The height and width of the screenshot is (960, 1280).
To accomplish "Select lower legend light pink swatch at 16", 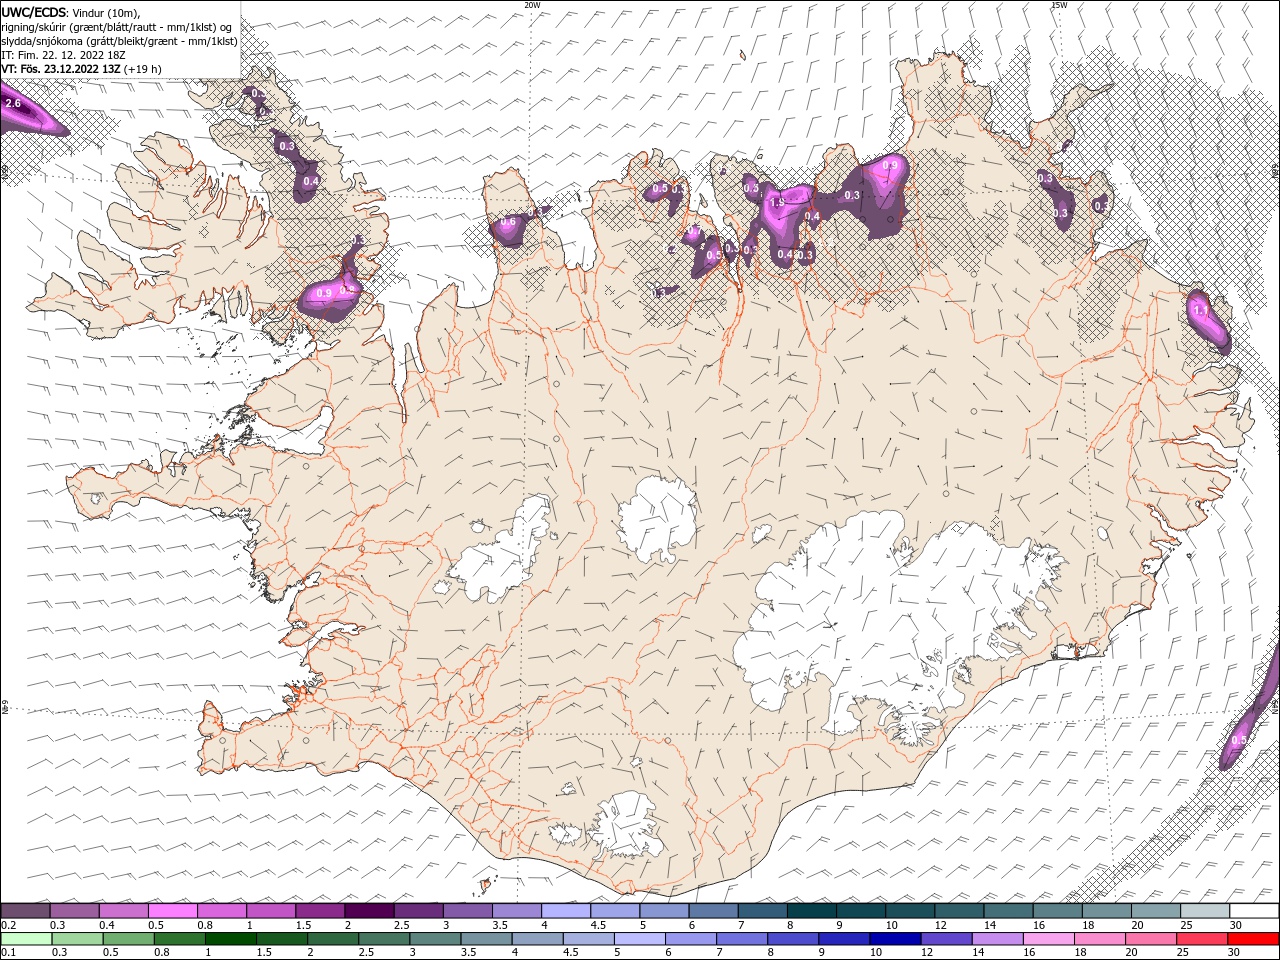I will pos(1047,939).
